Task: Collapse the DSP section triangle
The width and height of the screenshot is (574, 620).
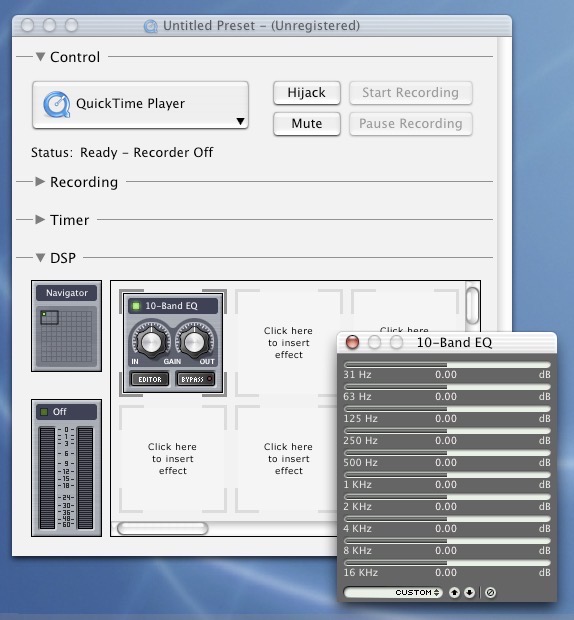Action: (x=40, y=258)
